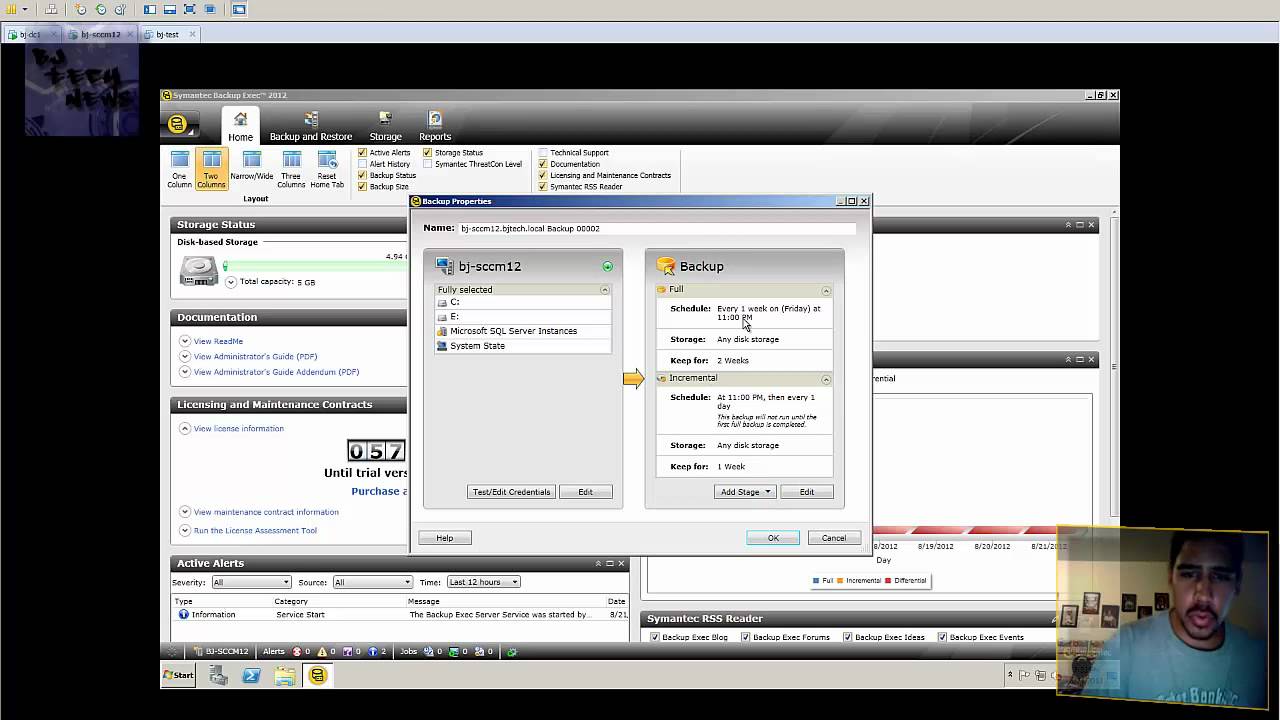Enable Symantec ThreatCon Level checkbox
Screen dimensions: 1280x720
(x=428, y=164)
